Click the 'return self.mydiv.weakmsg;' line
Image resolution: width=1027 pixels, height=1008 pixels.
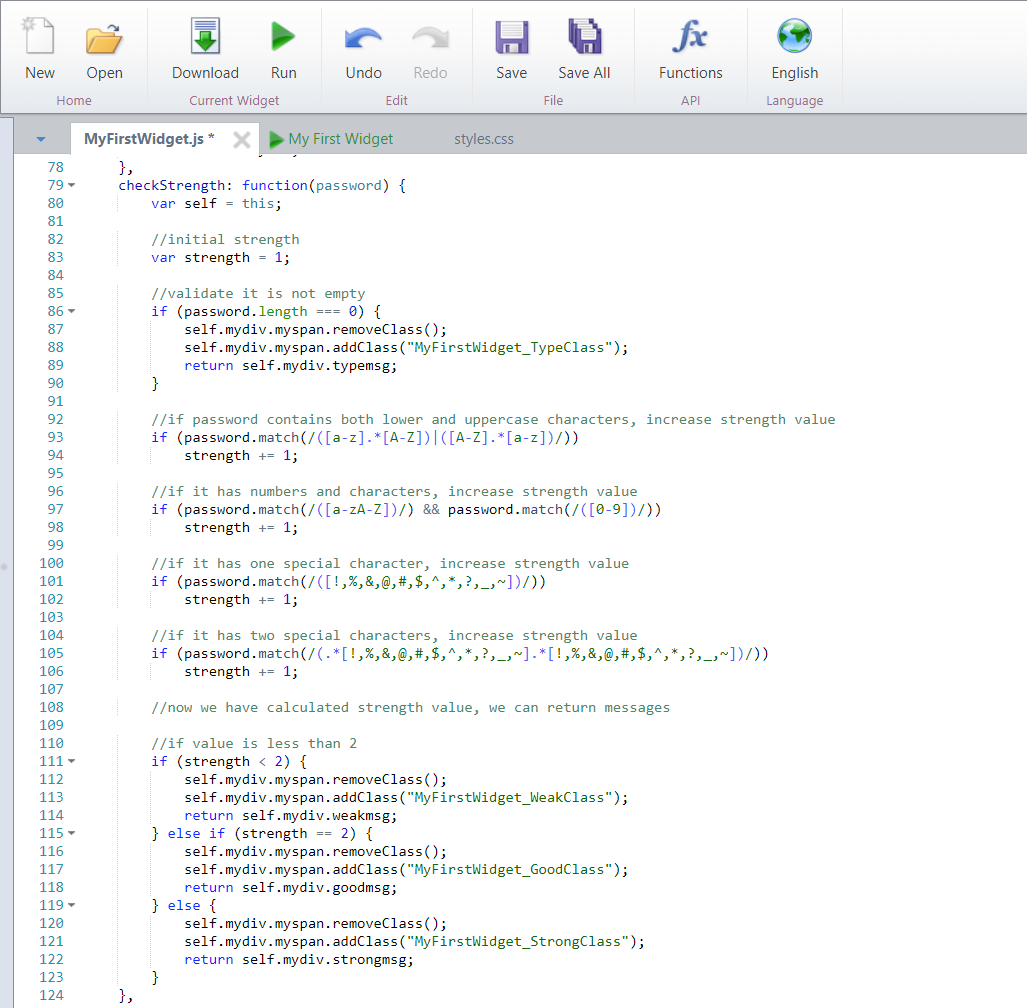pyautogui.click(x=291, y=815)
